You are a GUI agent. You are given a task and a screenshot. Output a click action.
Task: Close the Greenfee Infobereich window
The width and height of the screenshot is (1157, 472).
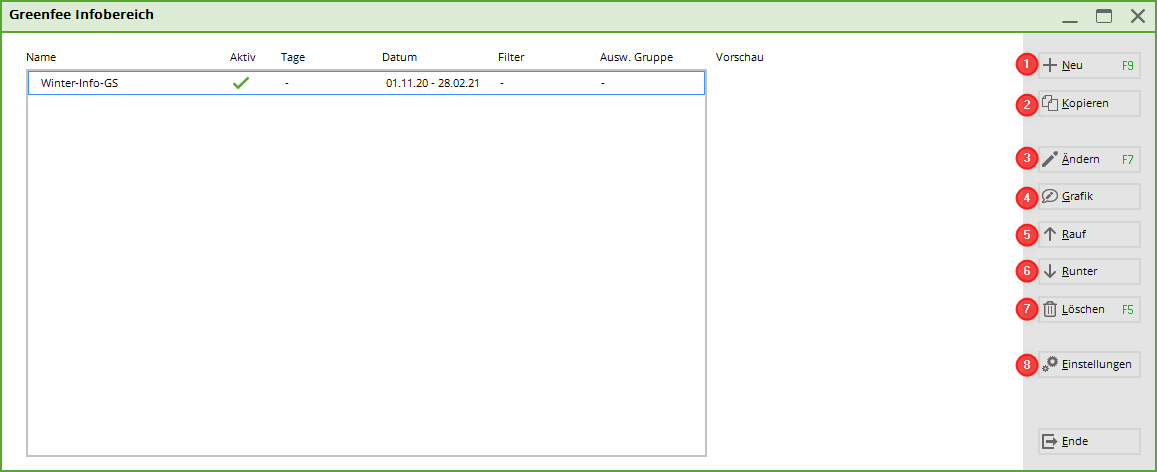[x=1138, y=16]
